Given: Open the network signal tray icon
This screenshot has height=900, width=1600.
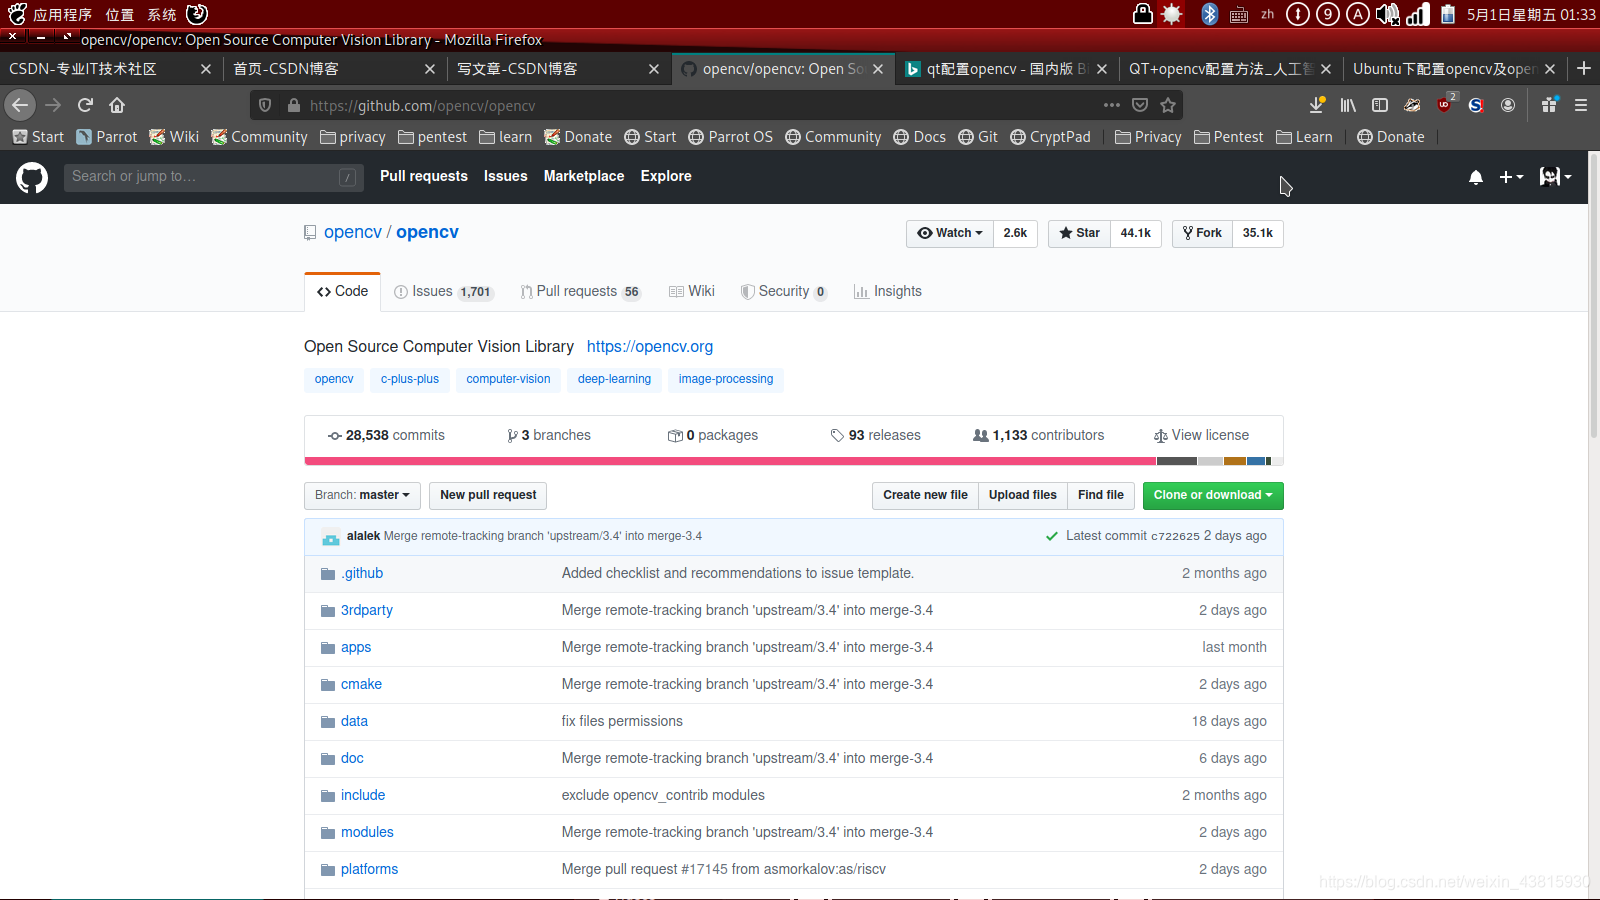Looking at the screenshot, I should [1418, 14].
